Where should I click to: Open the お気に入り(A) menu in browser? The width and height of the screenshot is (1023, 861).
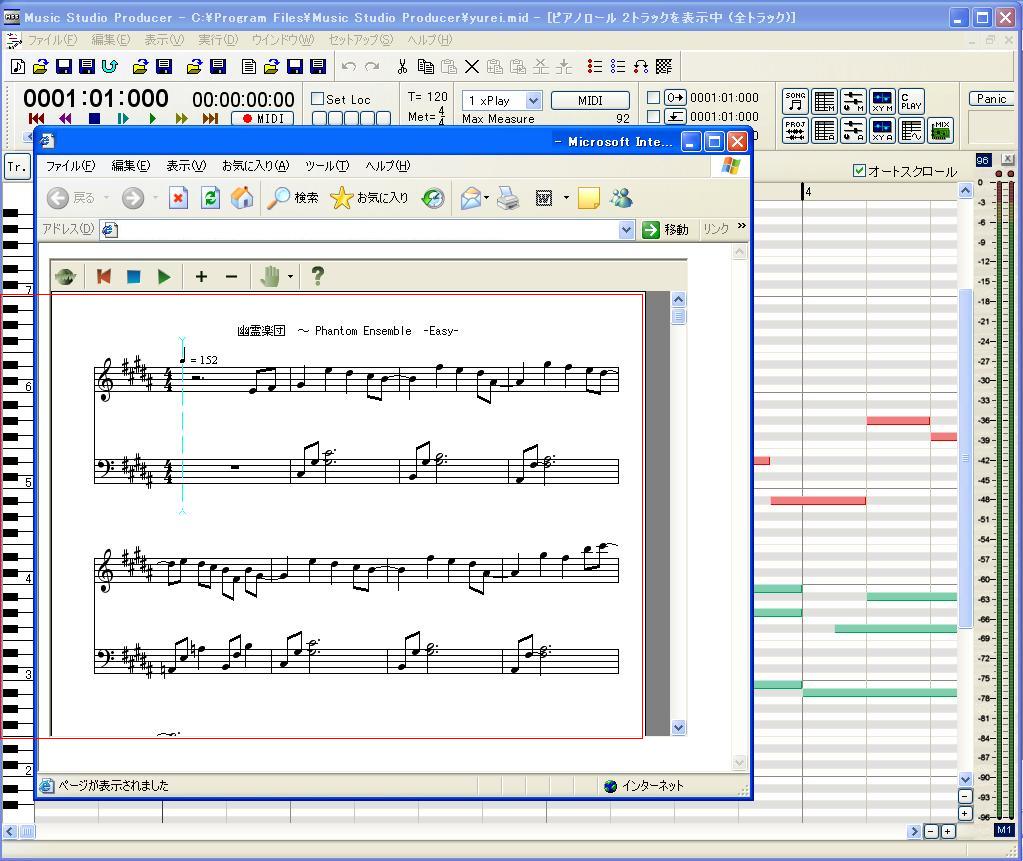pyautogui.click(x=254, y=166)
